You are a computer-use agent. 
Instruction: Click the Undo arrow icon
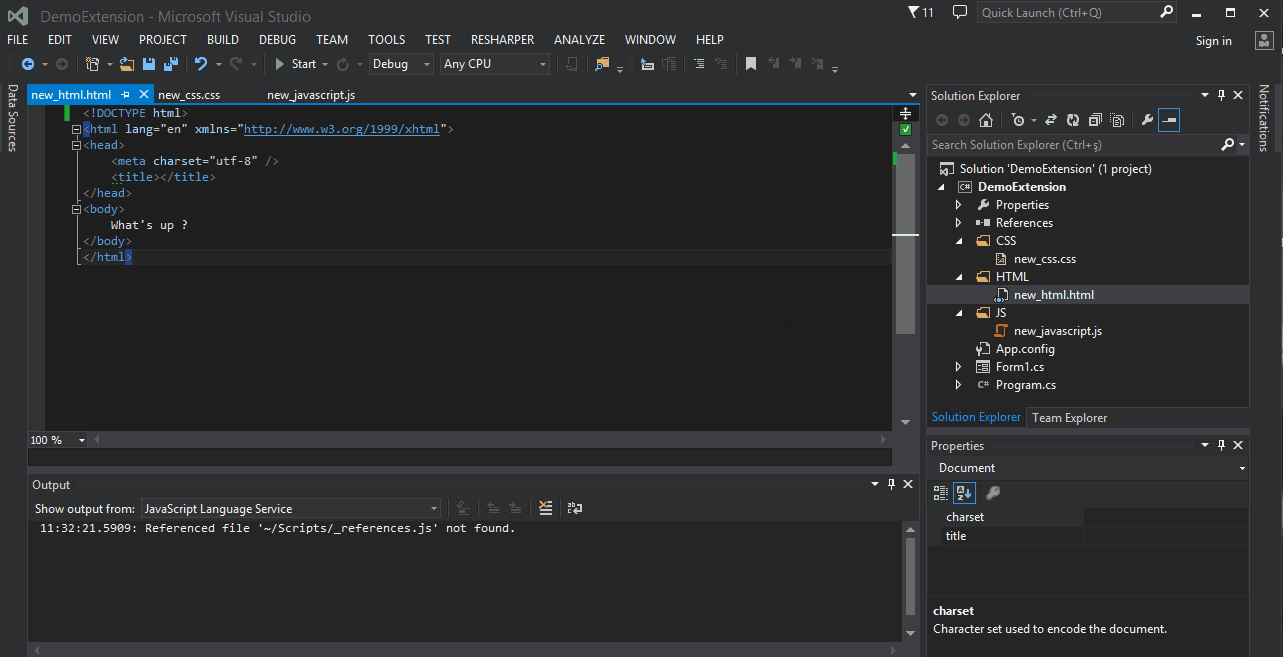[201, 64]
